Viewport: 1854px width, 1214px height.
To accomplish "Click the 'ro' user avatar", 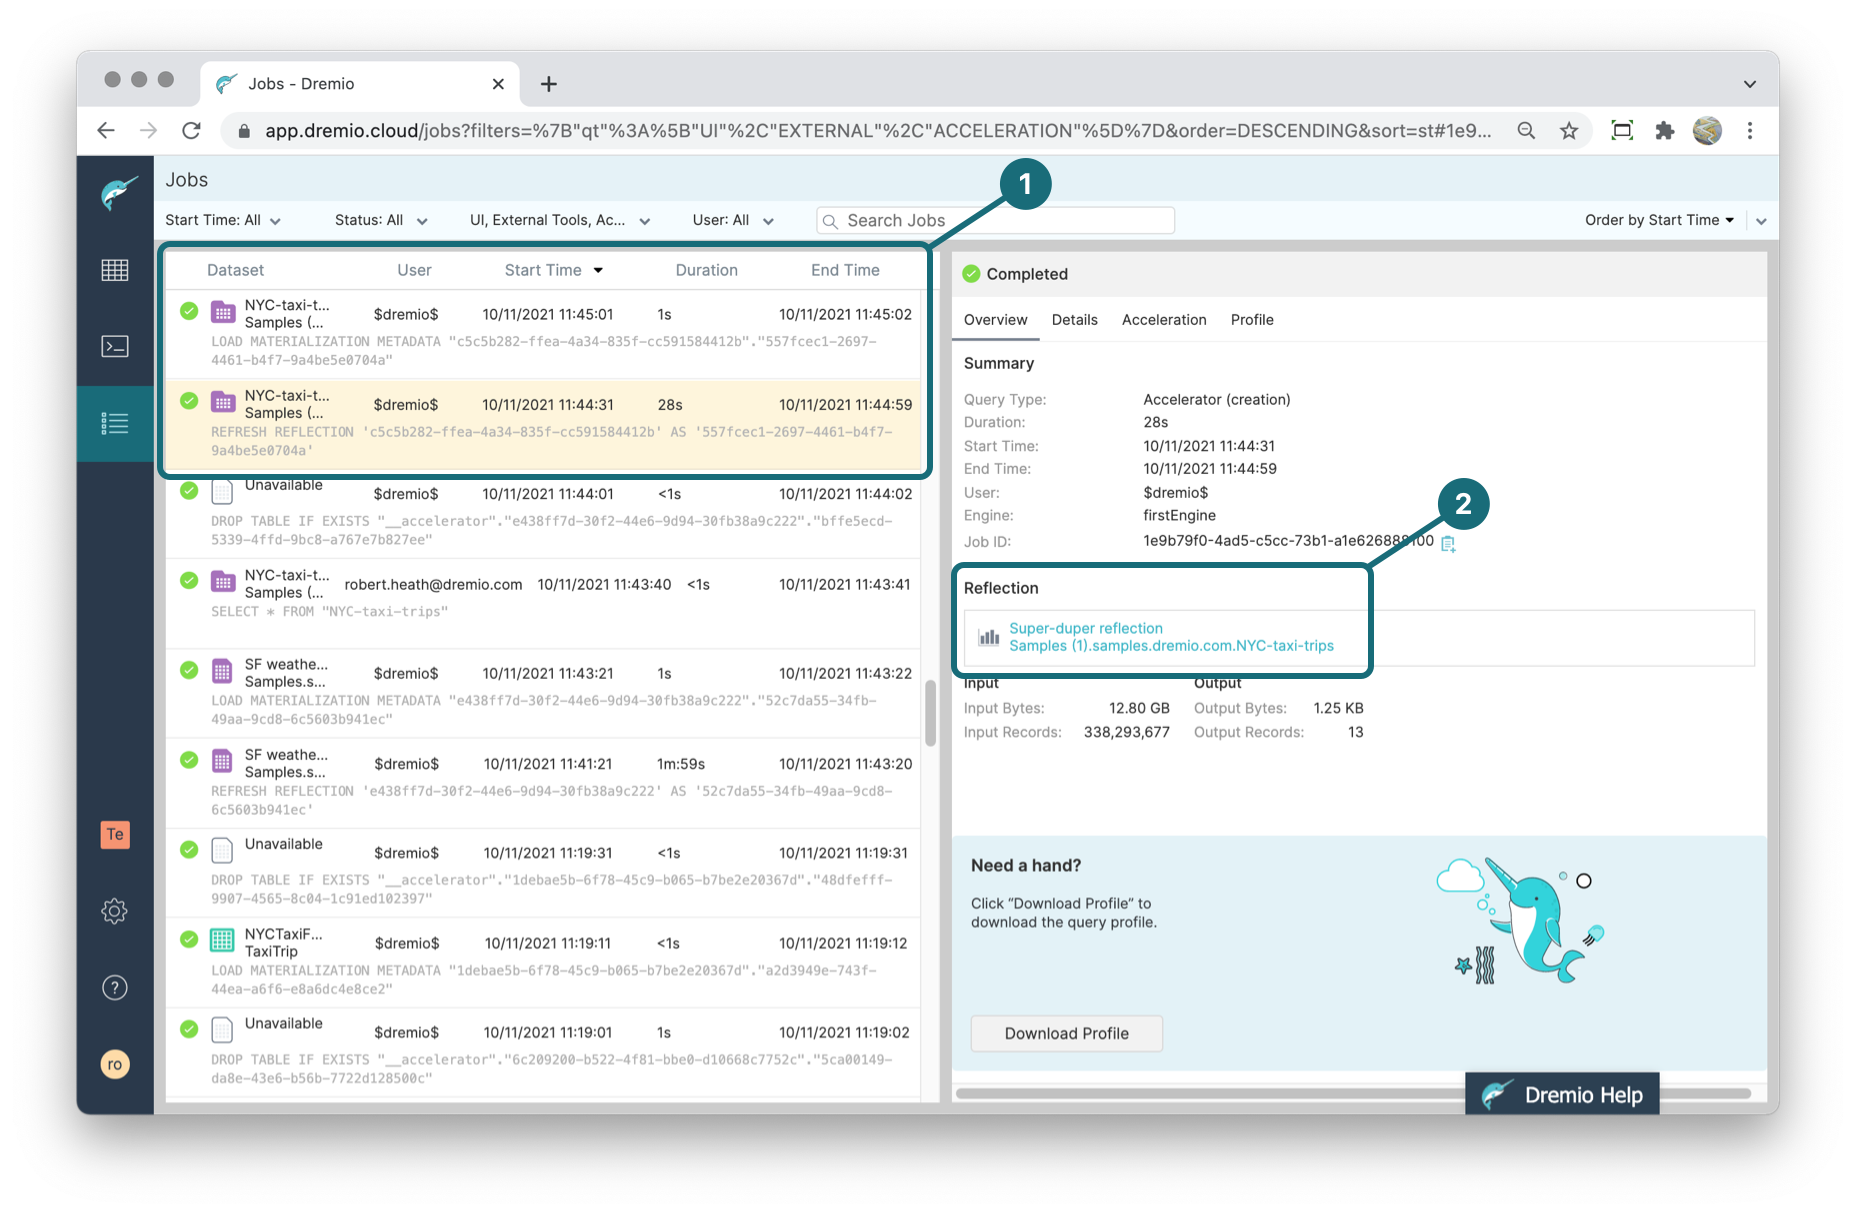I will [115, 1064].
